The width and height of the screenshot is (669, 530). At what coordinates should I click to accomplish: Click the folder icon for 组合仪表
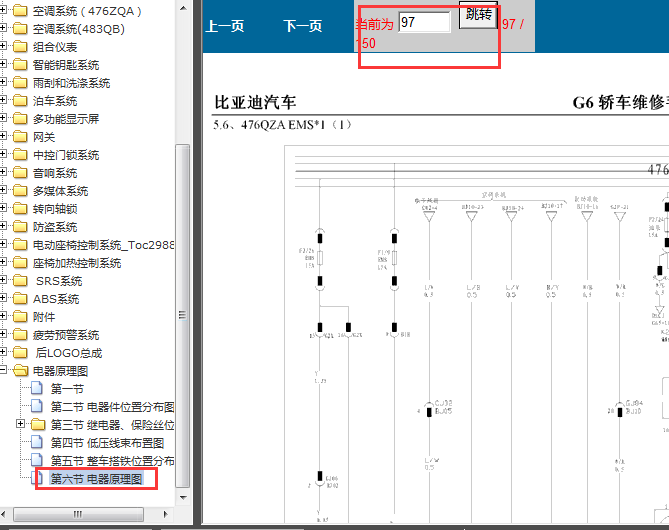coord(20,47)
